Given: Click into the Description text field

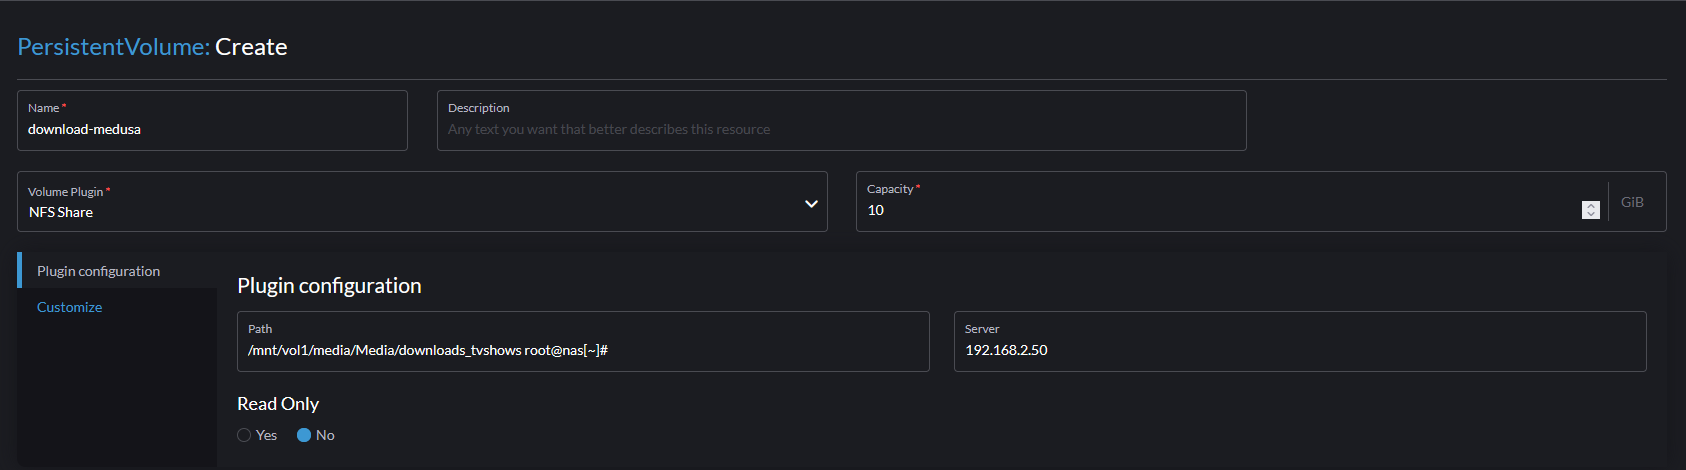Looking at the screenshot, I should (840, 129).
